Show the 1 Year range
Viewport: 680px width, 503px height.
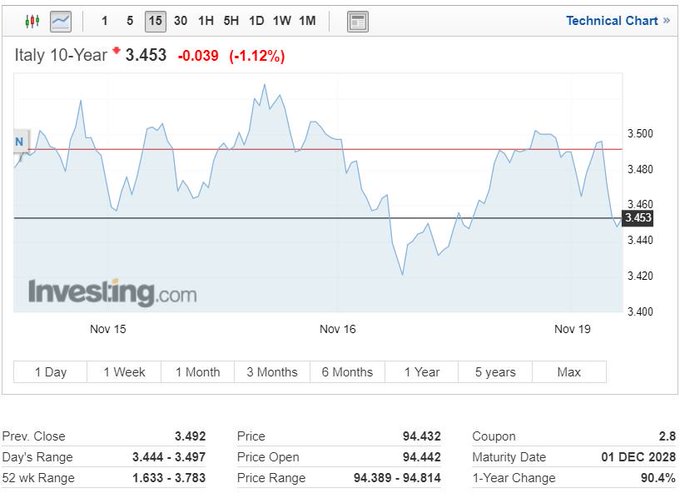[x=422, y=372]
